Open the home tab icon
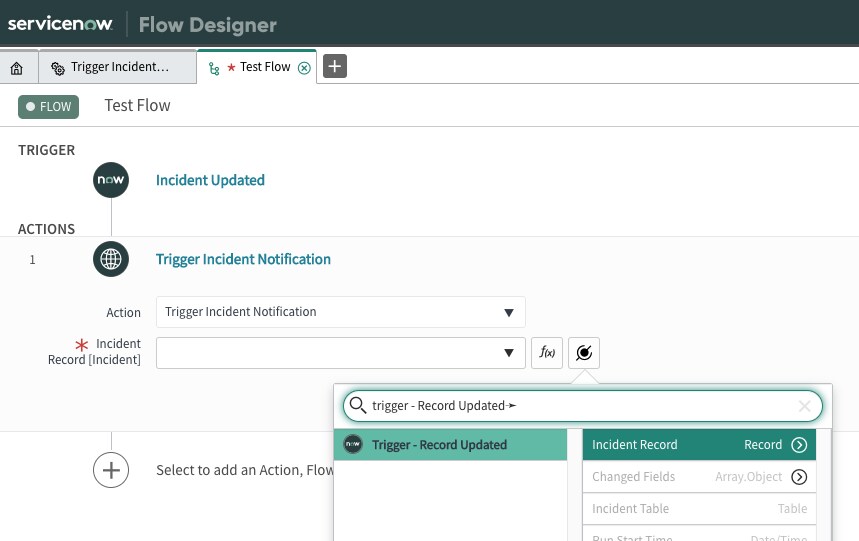Viewport: 859px width, 541px height. tap(16, 68)
